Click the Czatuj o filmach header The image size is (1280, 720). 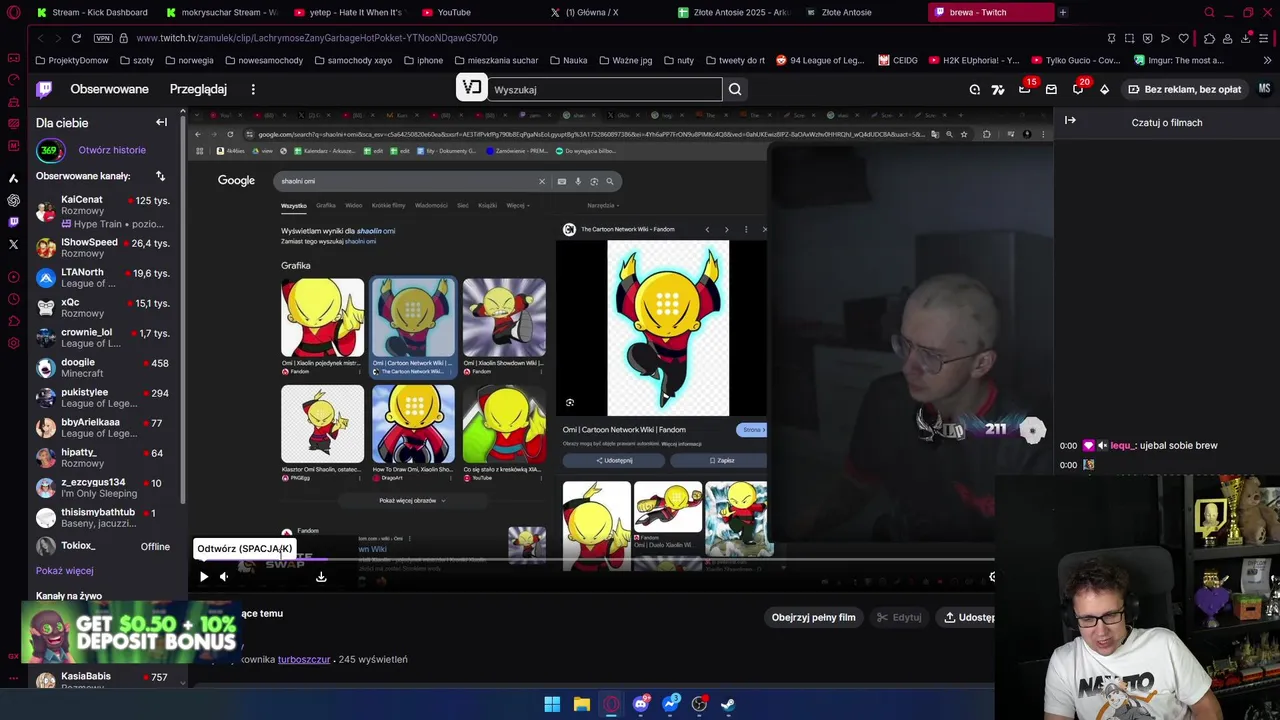coord(1167,122)
